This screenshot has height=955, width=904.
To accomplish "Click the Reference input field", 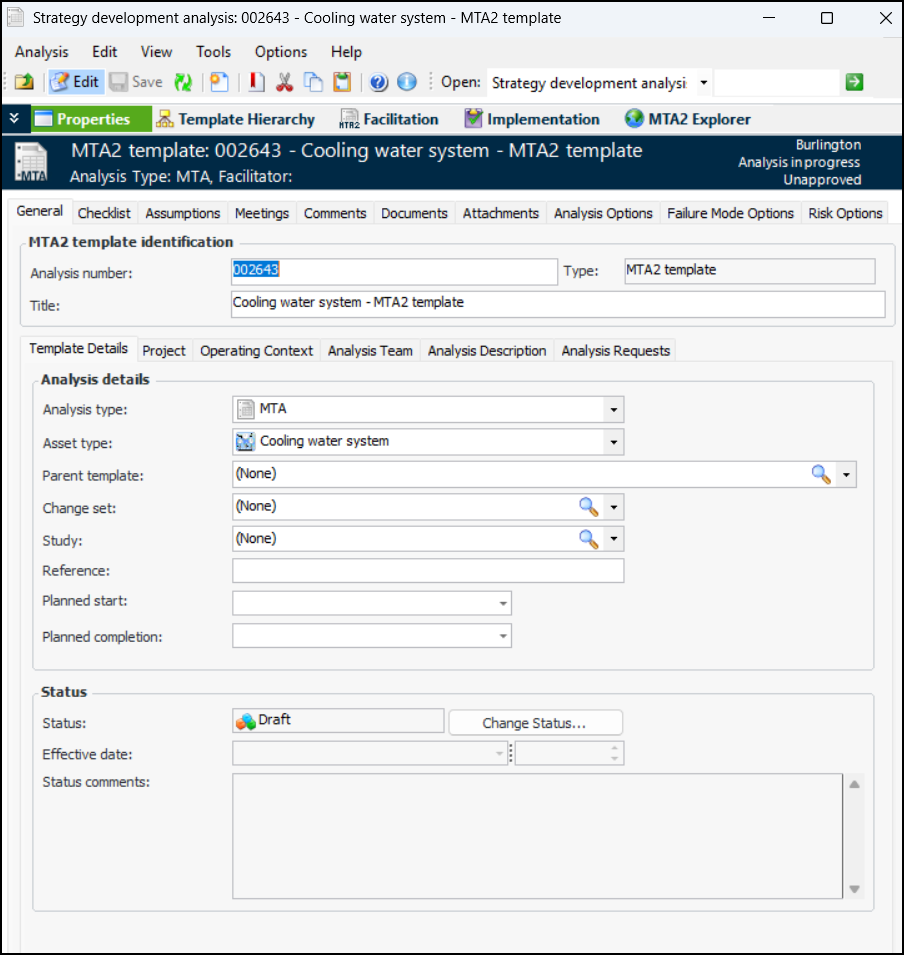I will (x=428, y=571).
